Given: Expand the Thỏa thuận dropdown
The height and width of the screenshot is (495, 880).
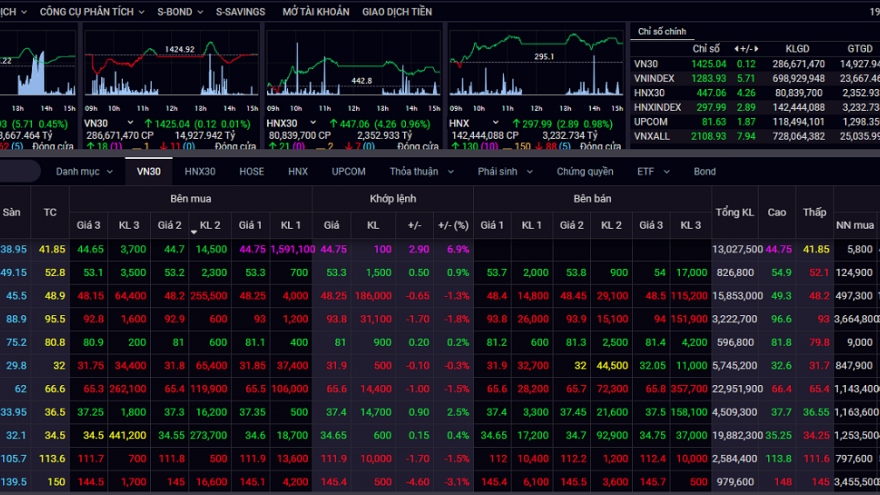Looking at the screenshot, I should [x=421, y=172].
